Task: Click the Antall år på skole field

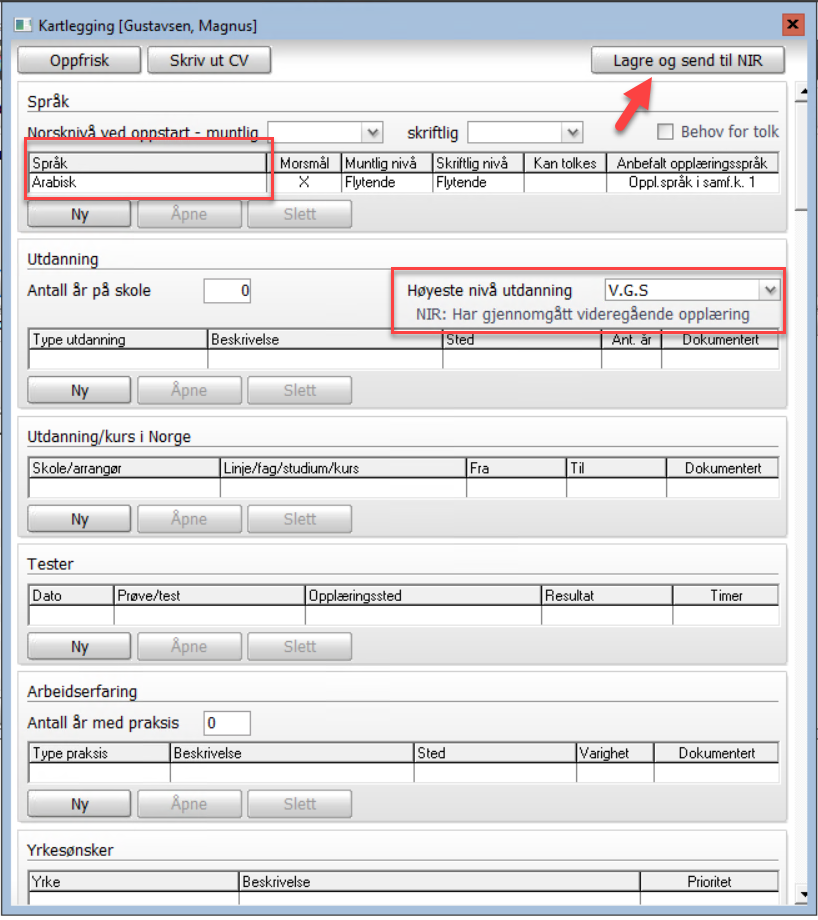Action: click(227, 291)
